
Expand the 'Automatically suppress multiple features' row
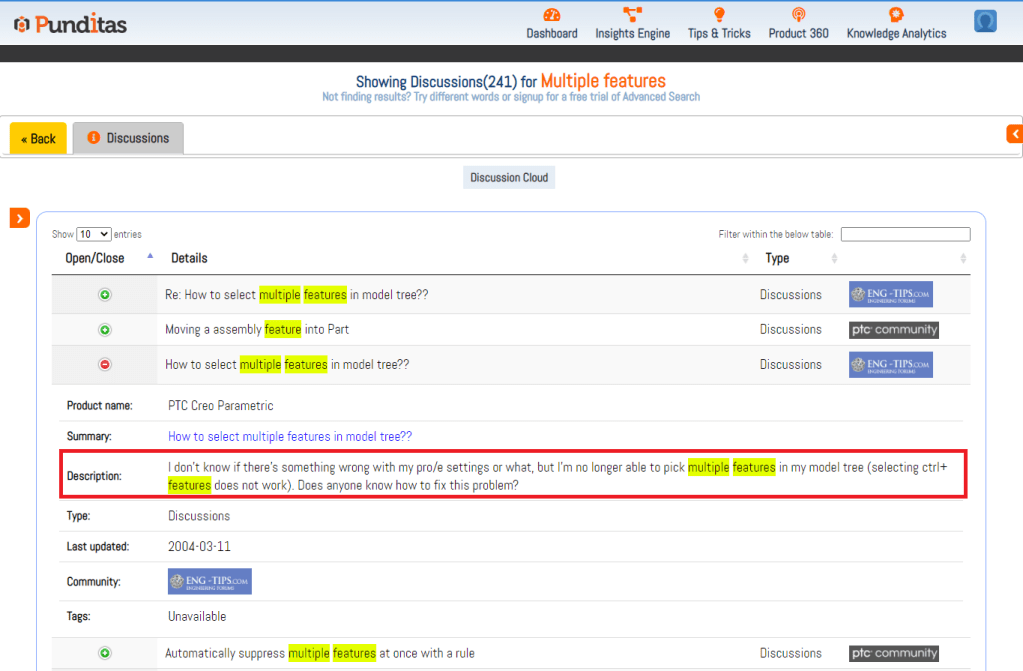pos(105,653)
